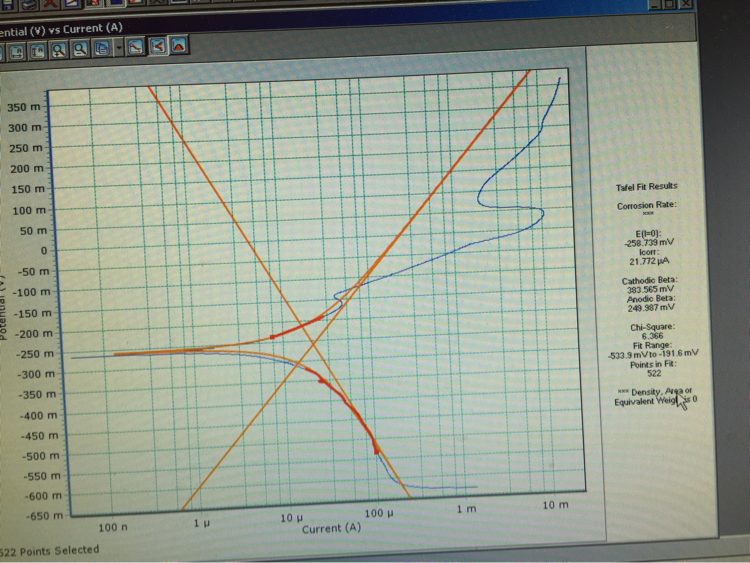This screenshot has width=750, height=563.
Task: Activate the linear fit line tool icon
Action: point(136,47)
